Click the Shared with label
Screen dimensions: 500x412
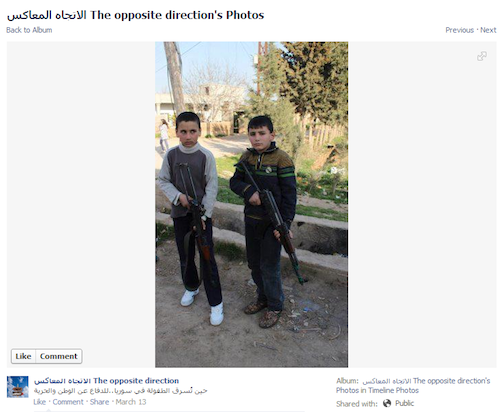357,404
